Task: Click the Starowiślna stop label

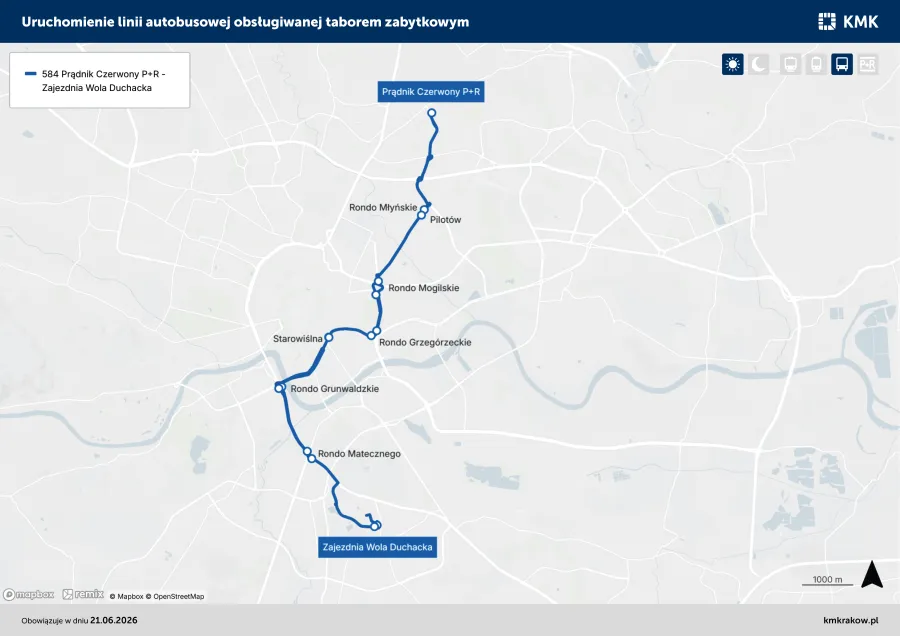Action: 298,339
